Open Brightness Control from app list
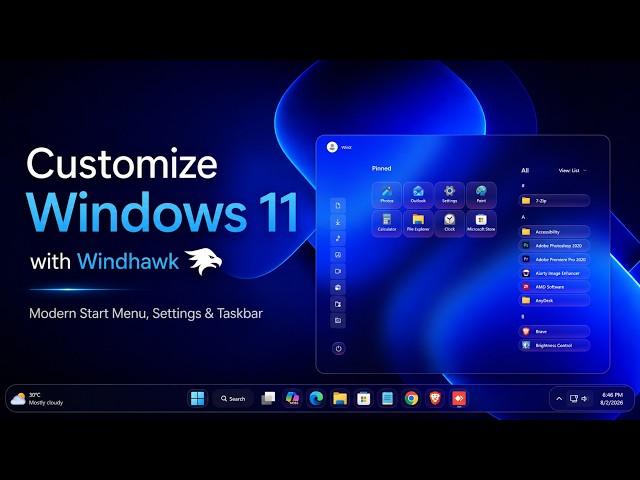The width and height of the screenshot is (640, 480). (x=554, y=345)
